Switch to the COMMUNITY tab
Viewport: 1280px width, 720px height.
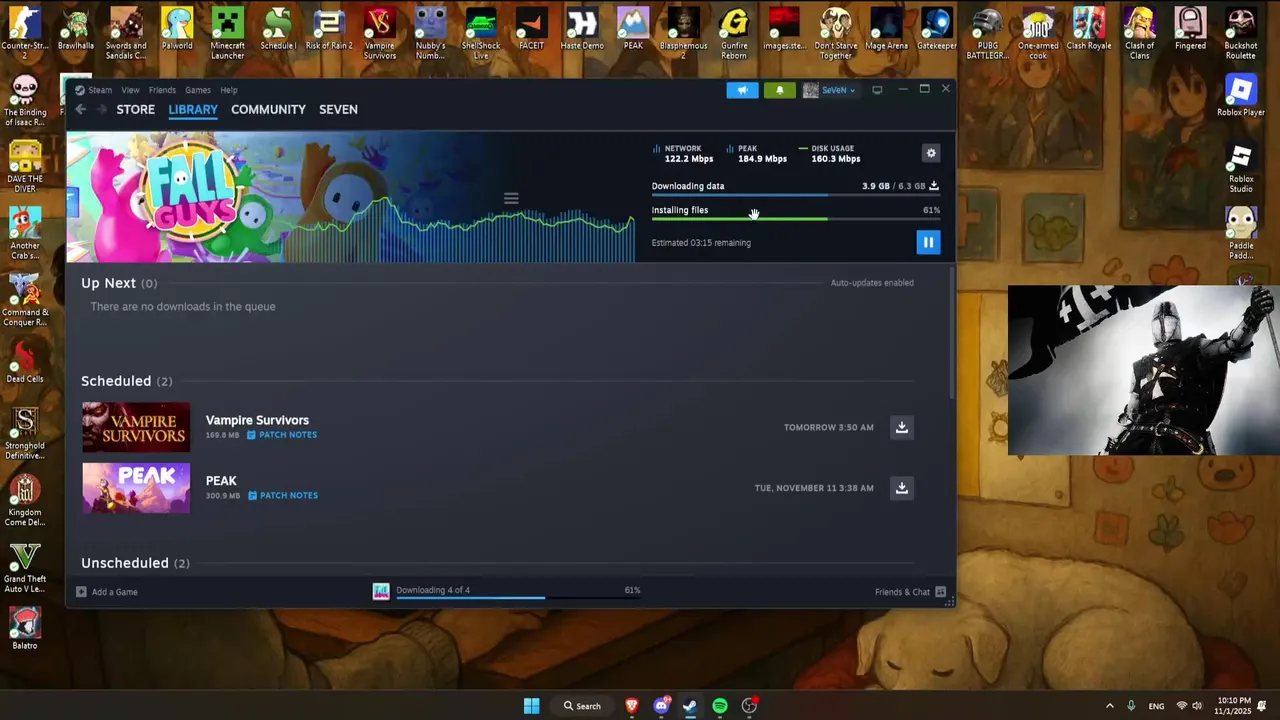[268, 109]
